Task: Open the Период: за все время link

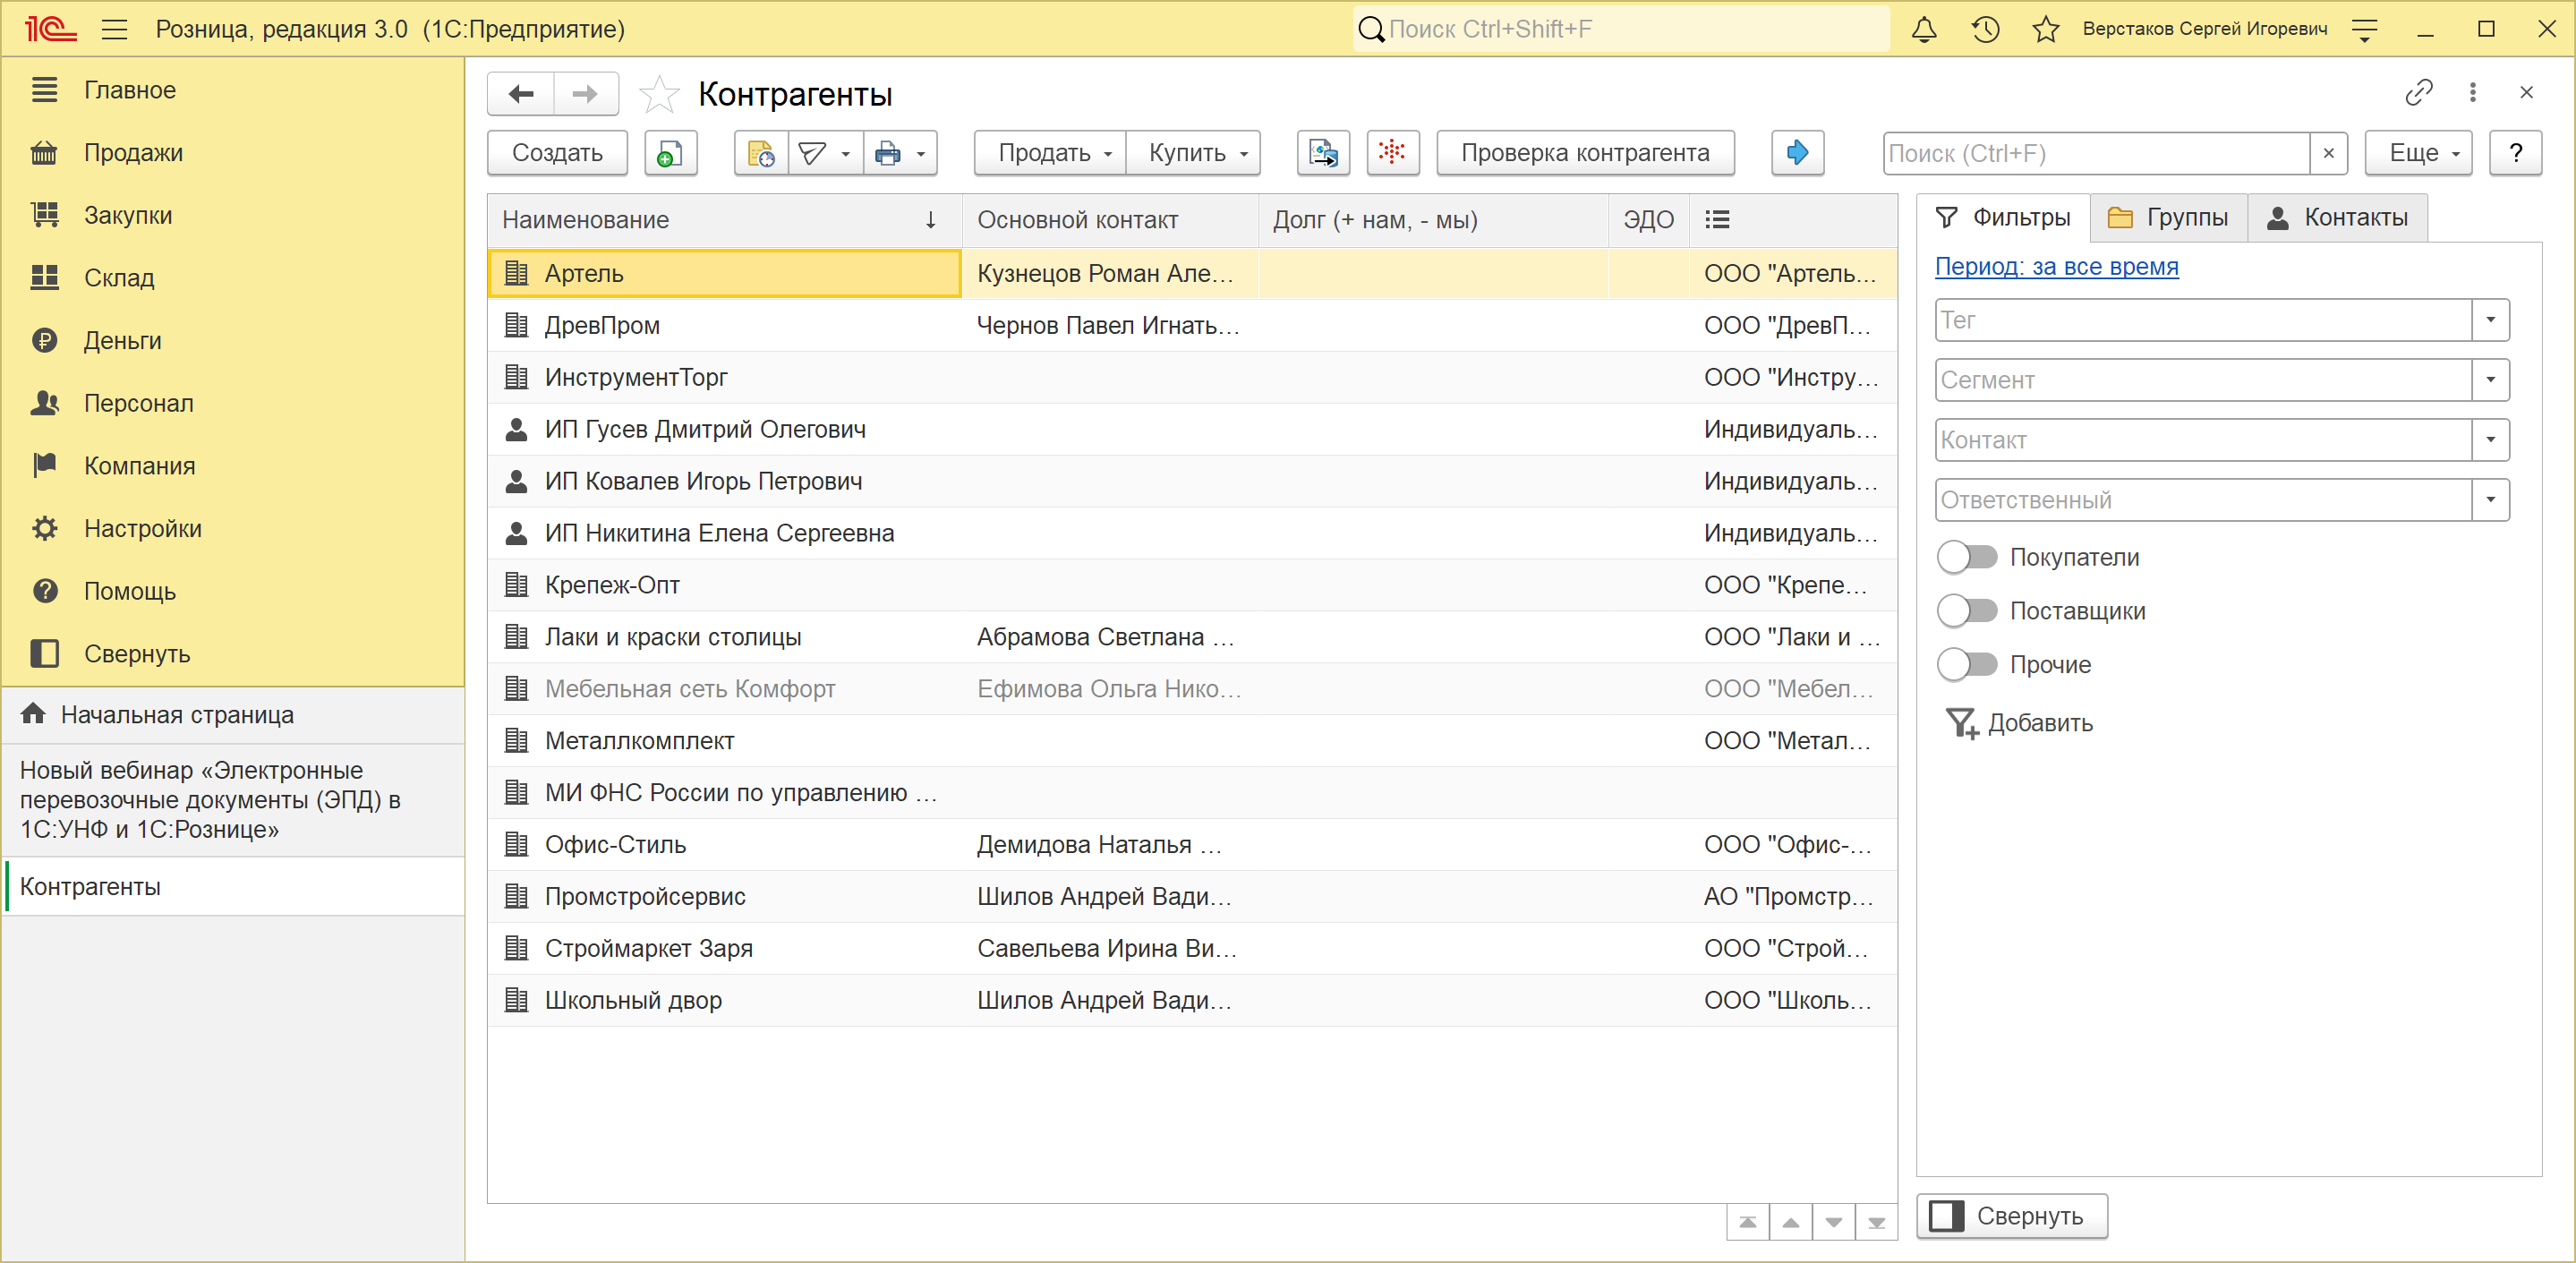Action: click(x=2056, y=267)
